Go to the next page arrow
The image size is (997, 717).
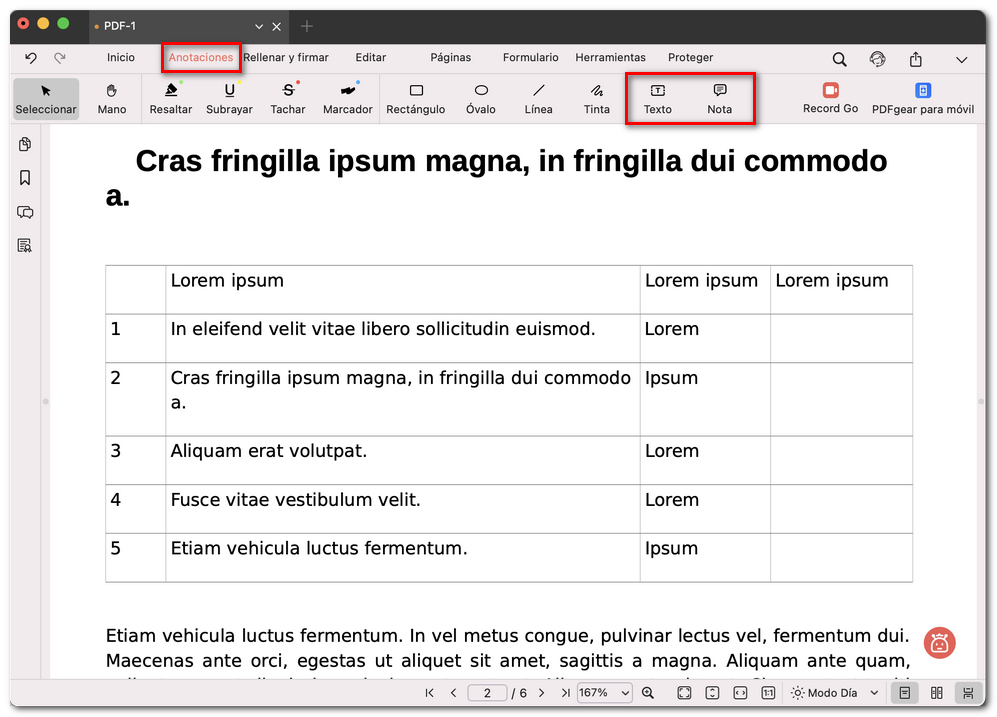tap(541, 693)
